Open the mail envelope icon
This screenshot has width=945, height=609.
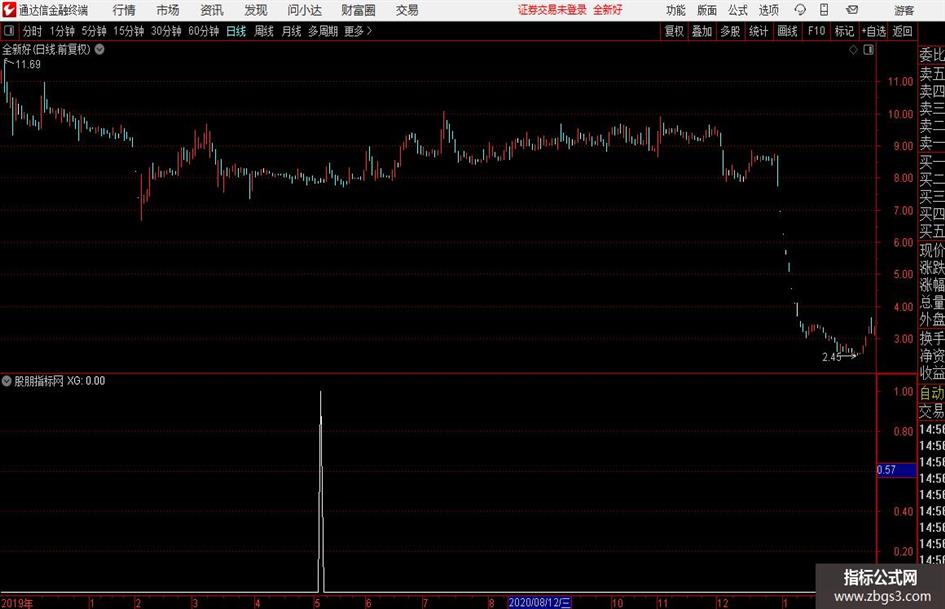(852, 10)
